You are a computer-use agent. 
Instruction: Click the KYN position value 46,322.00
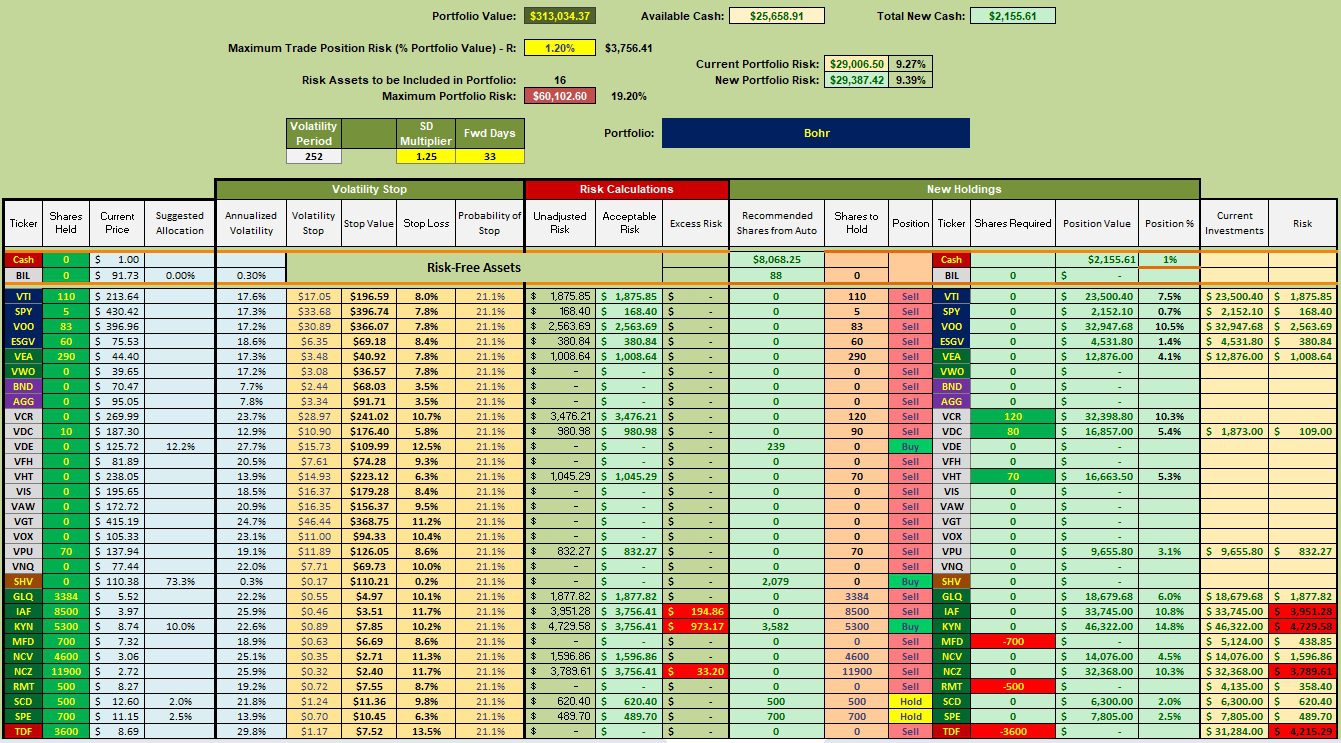pos(1097,625)
